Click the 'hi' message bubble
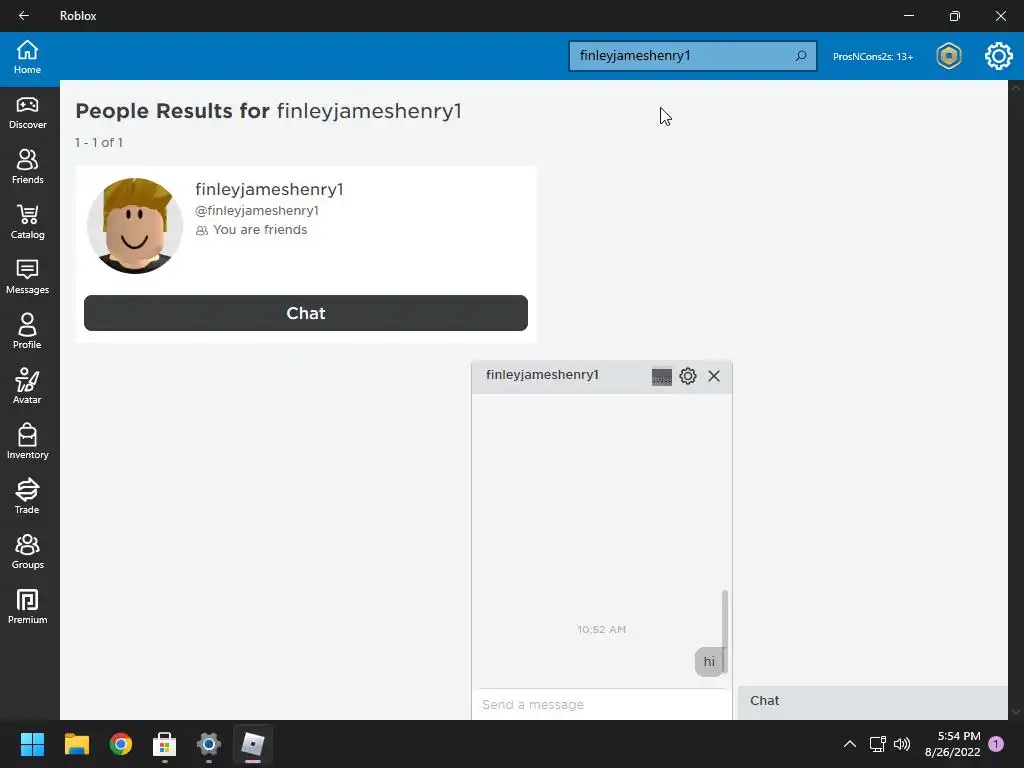 [709, 662]
